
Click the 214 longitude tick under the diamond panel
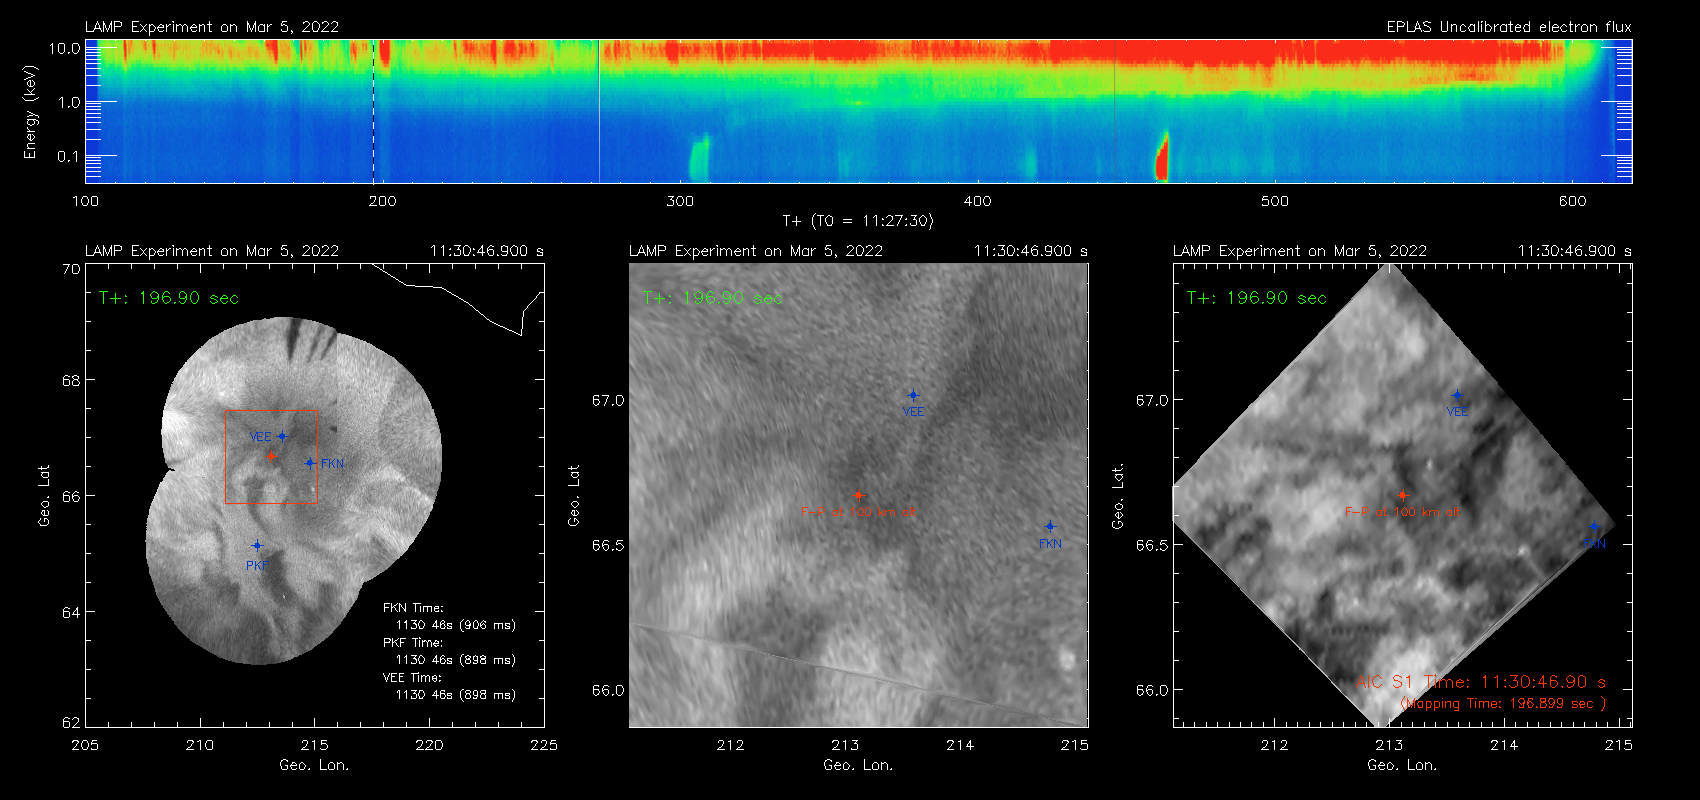pyautogui.click(x=1504, y=745)
